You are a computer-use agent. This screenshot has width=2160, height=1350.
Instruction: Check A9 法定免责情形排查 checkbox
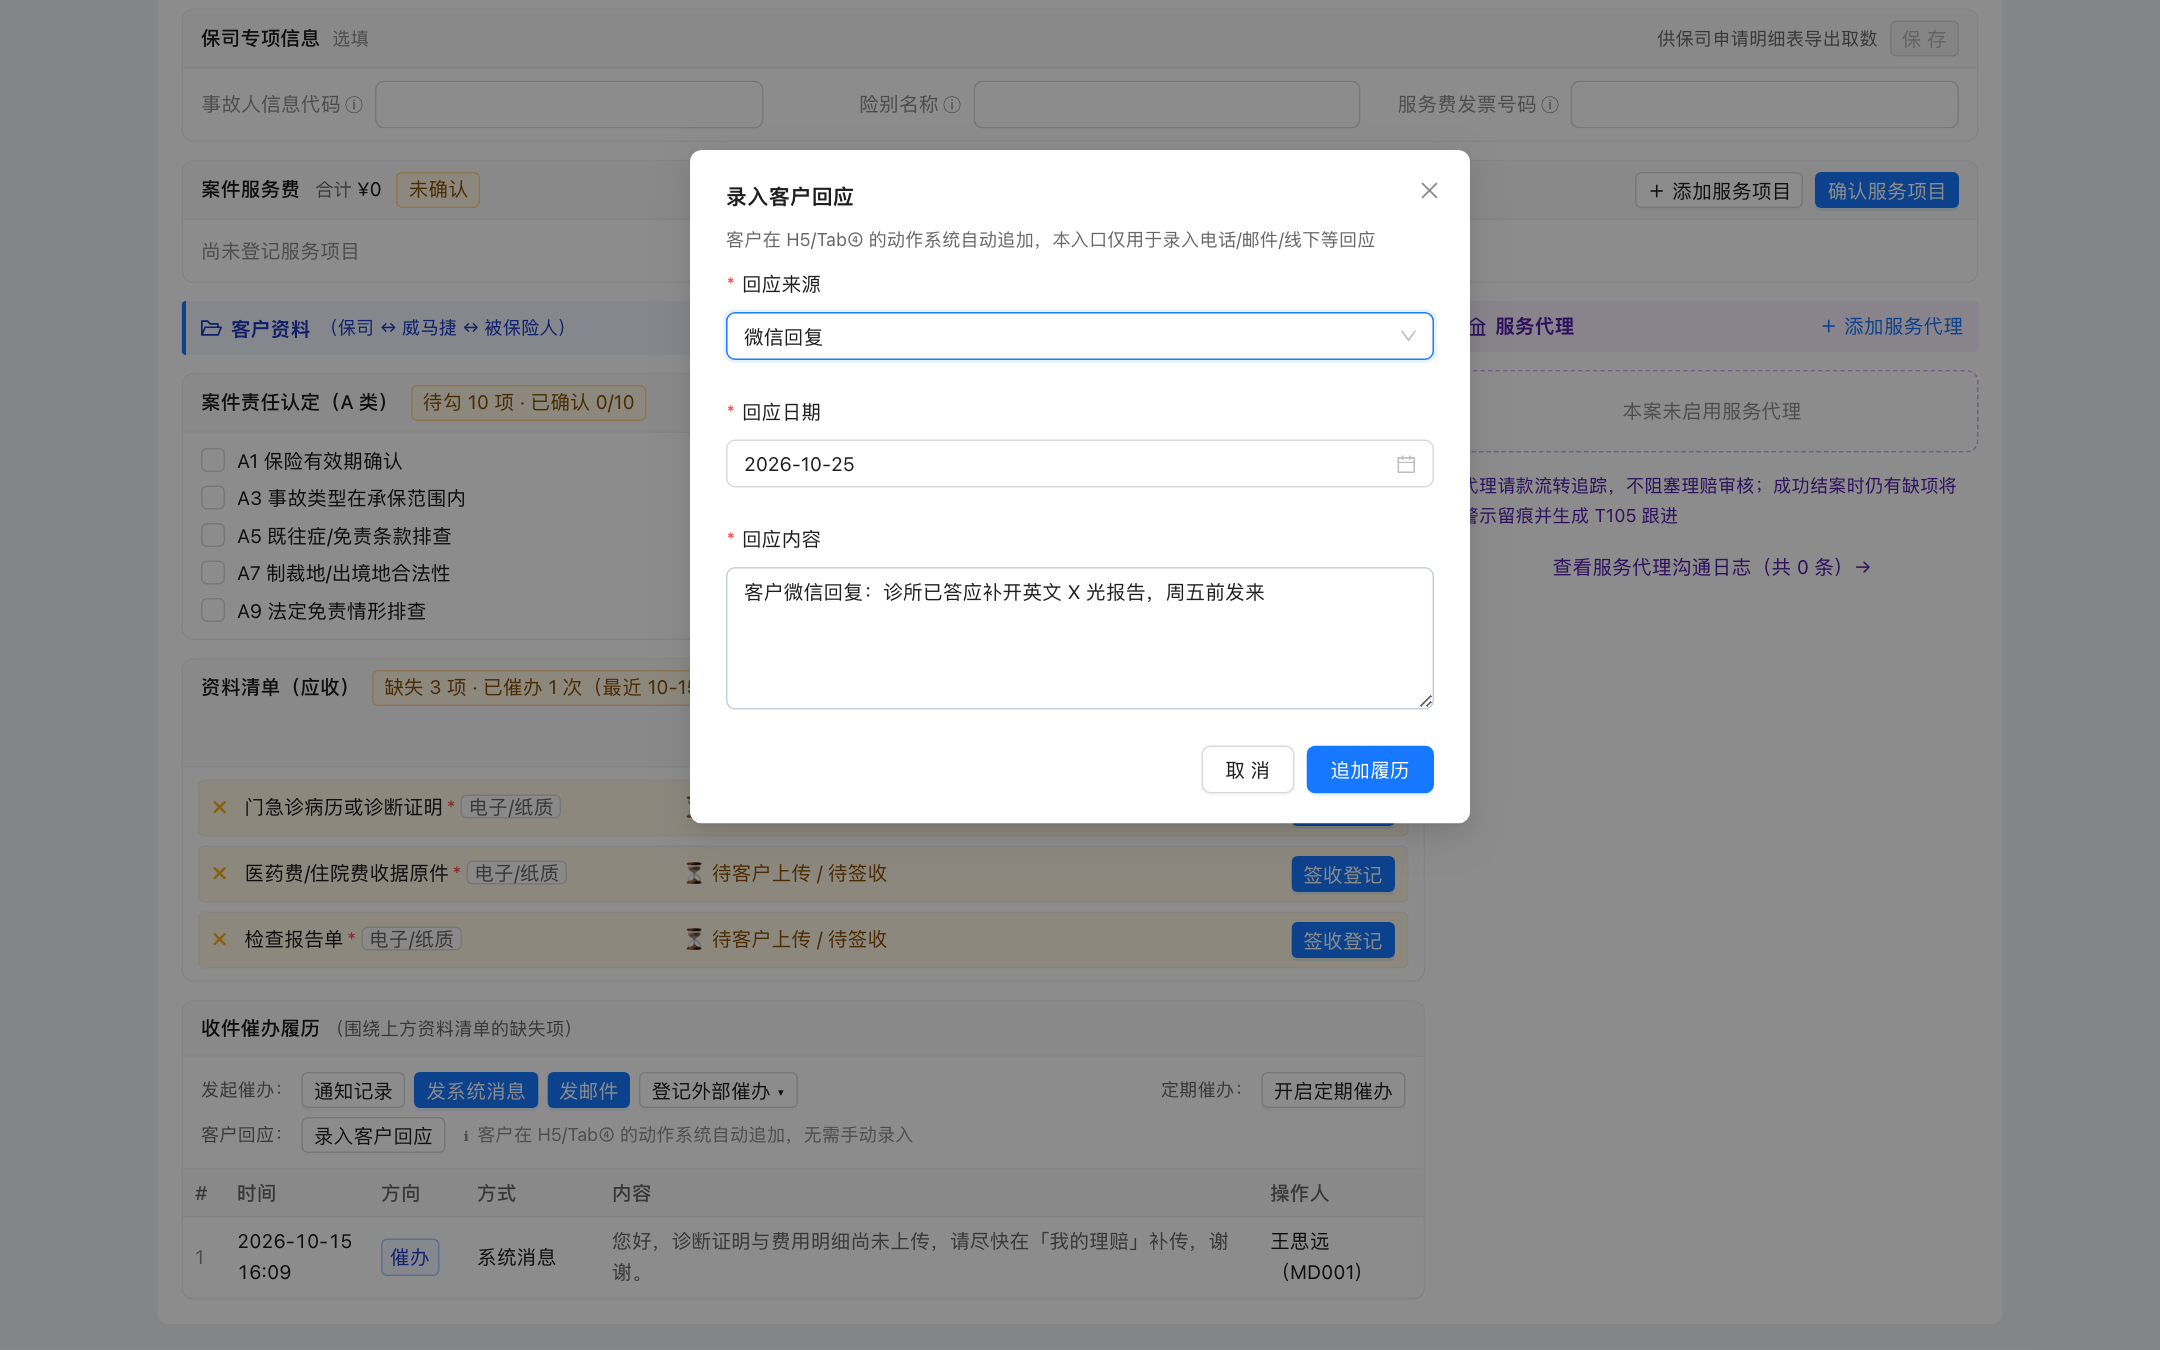coord(213,610)
